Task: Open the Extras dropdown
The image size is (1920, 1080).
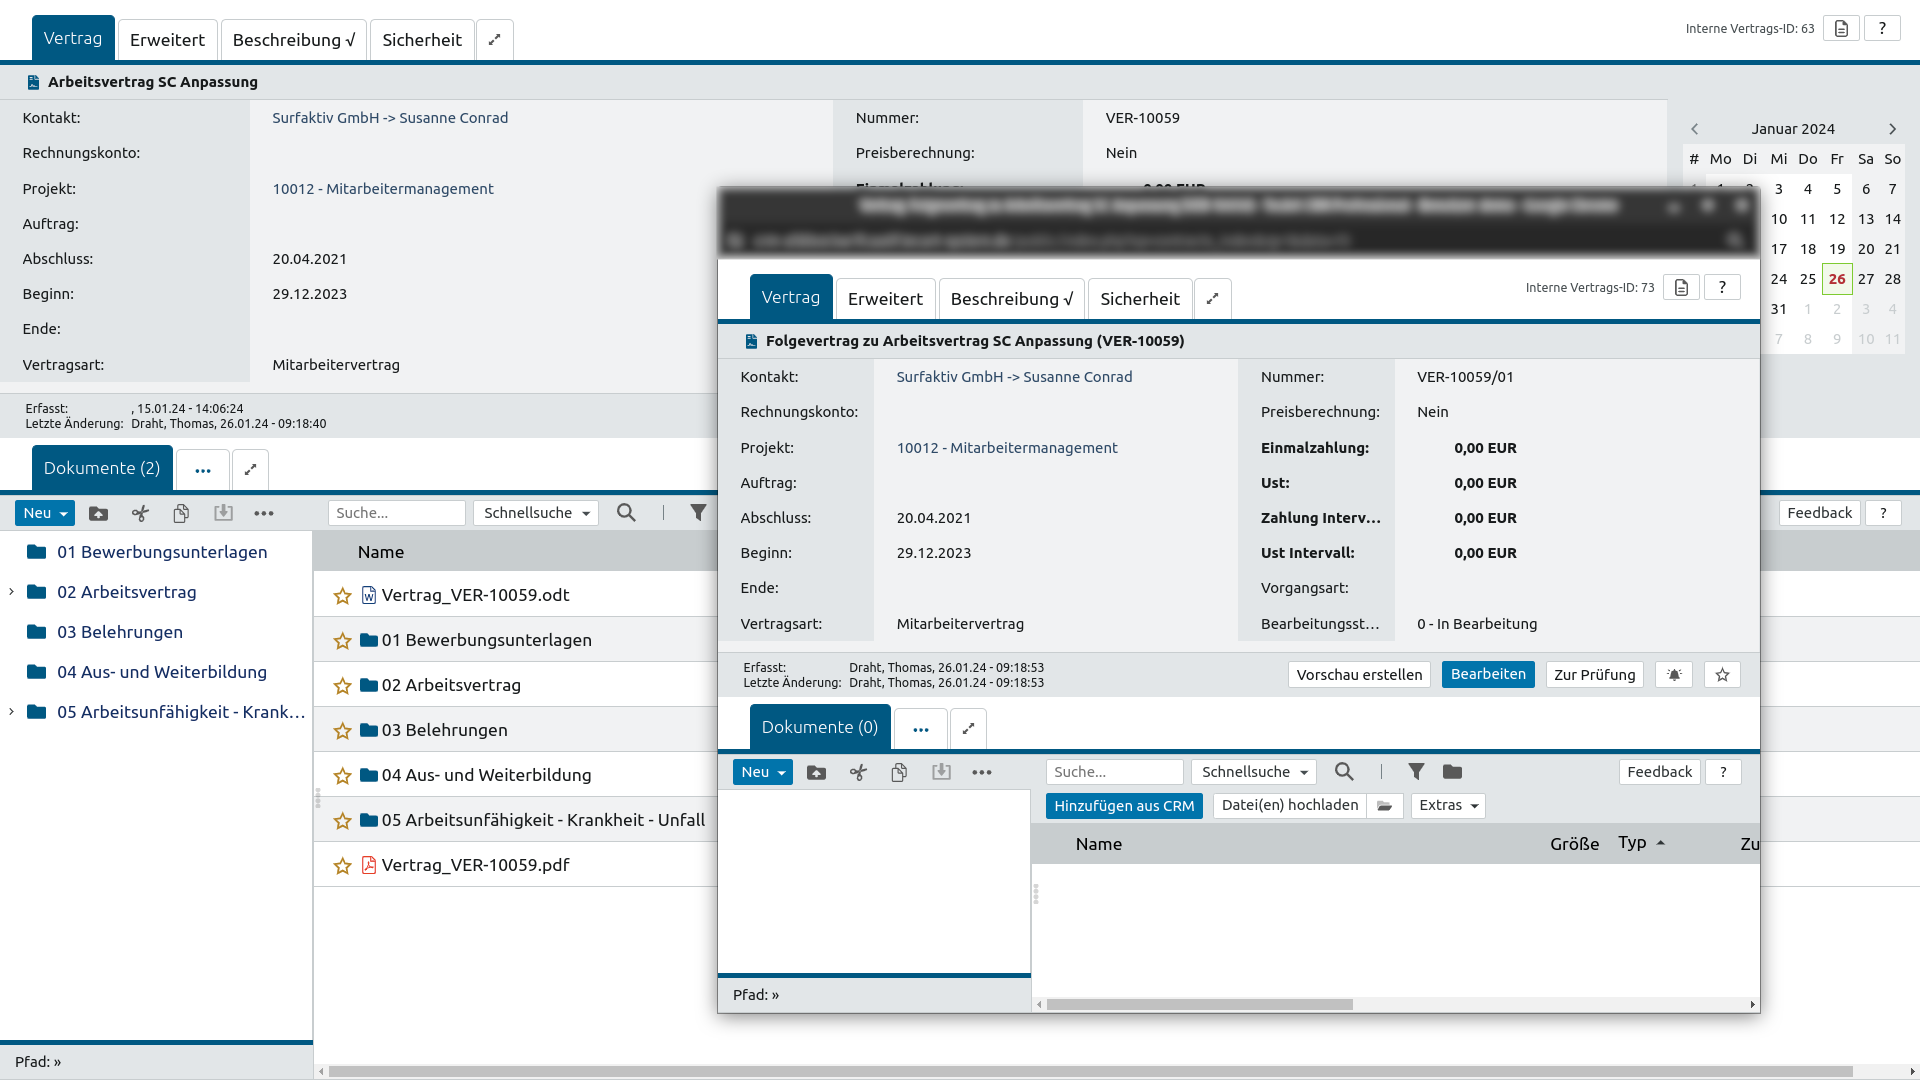Action: [x=1447, y=806]
